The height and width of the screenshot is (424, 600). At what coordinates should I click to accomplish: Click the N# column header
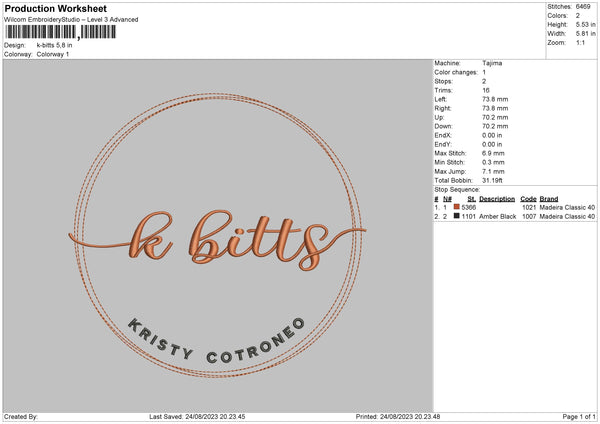(x=447, y=198)
